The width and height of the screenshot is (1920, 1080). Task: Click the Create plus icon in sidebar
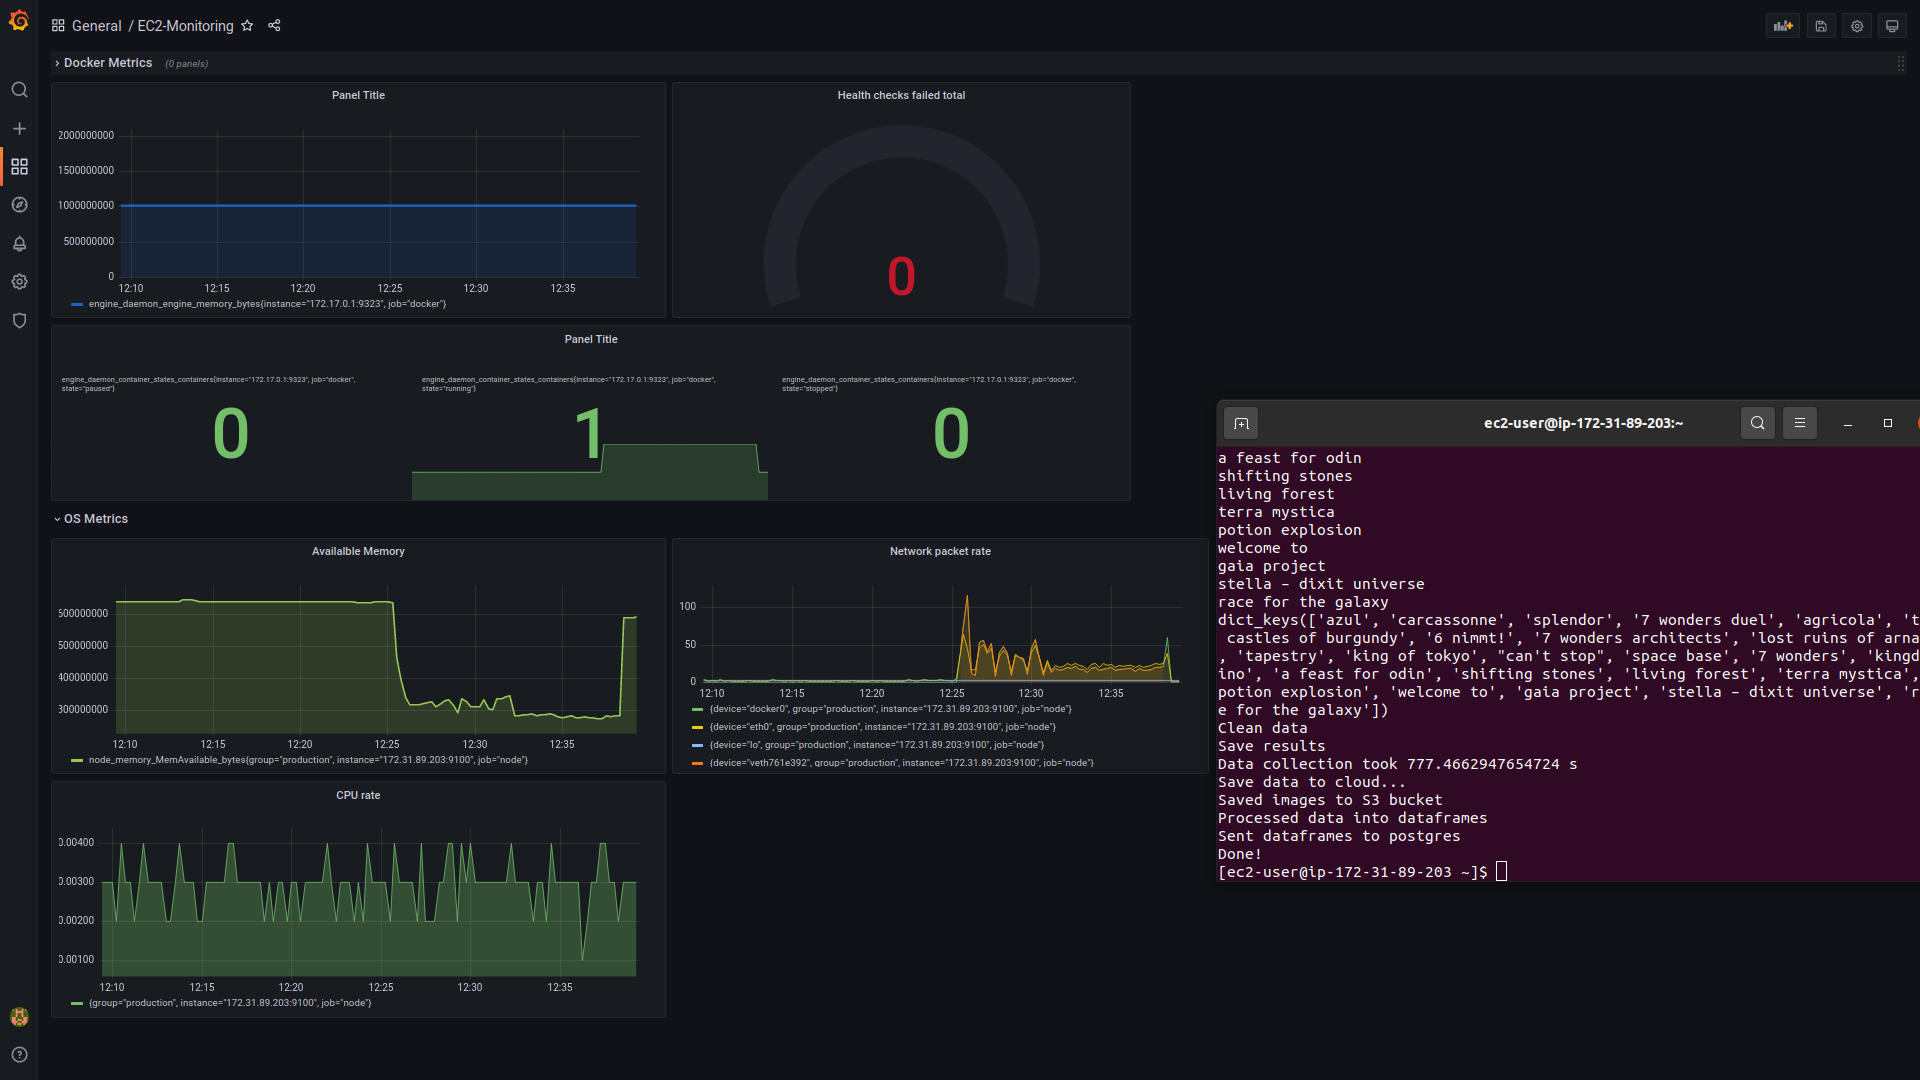[x=19, y=129]
